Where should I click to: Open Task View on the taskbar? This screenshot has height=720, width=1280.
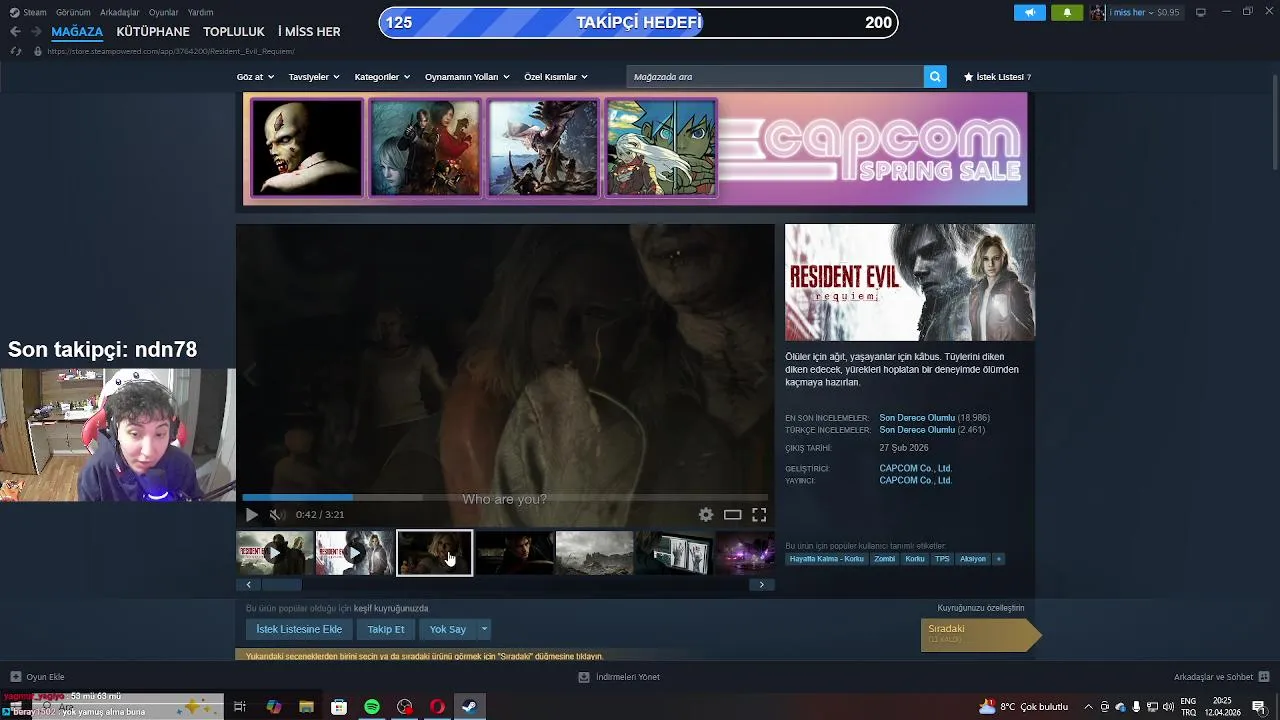pos(240,707)
